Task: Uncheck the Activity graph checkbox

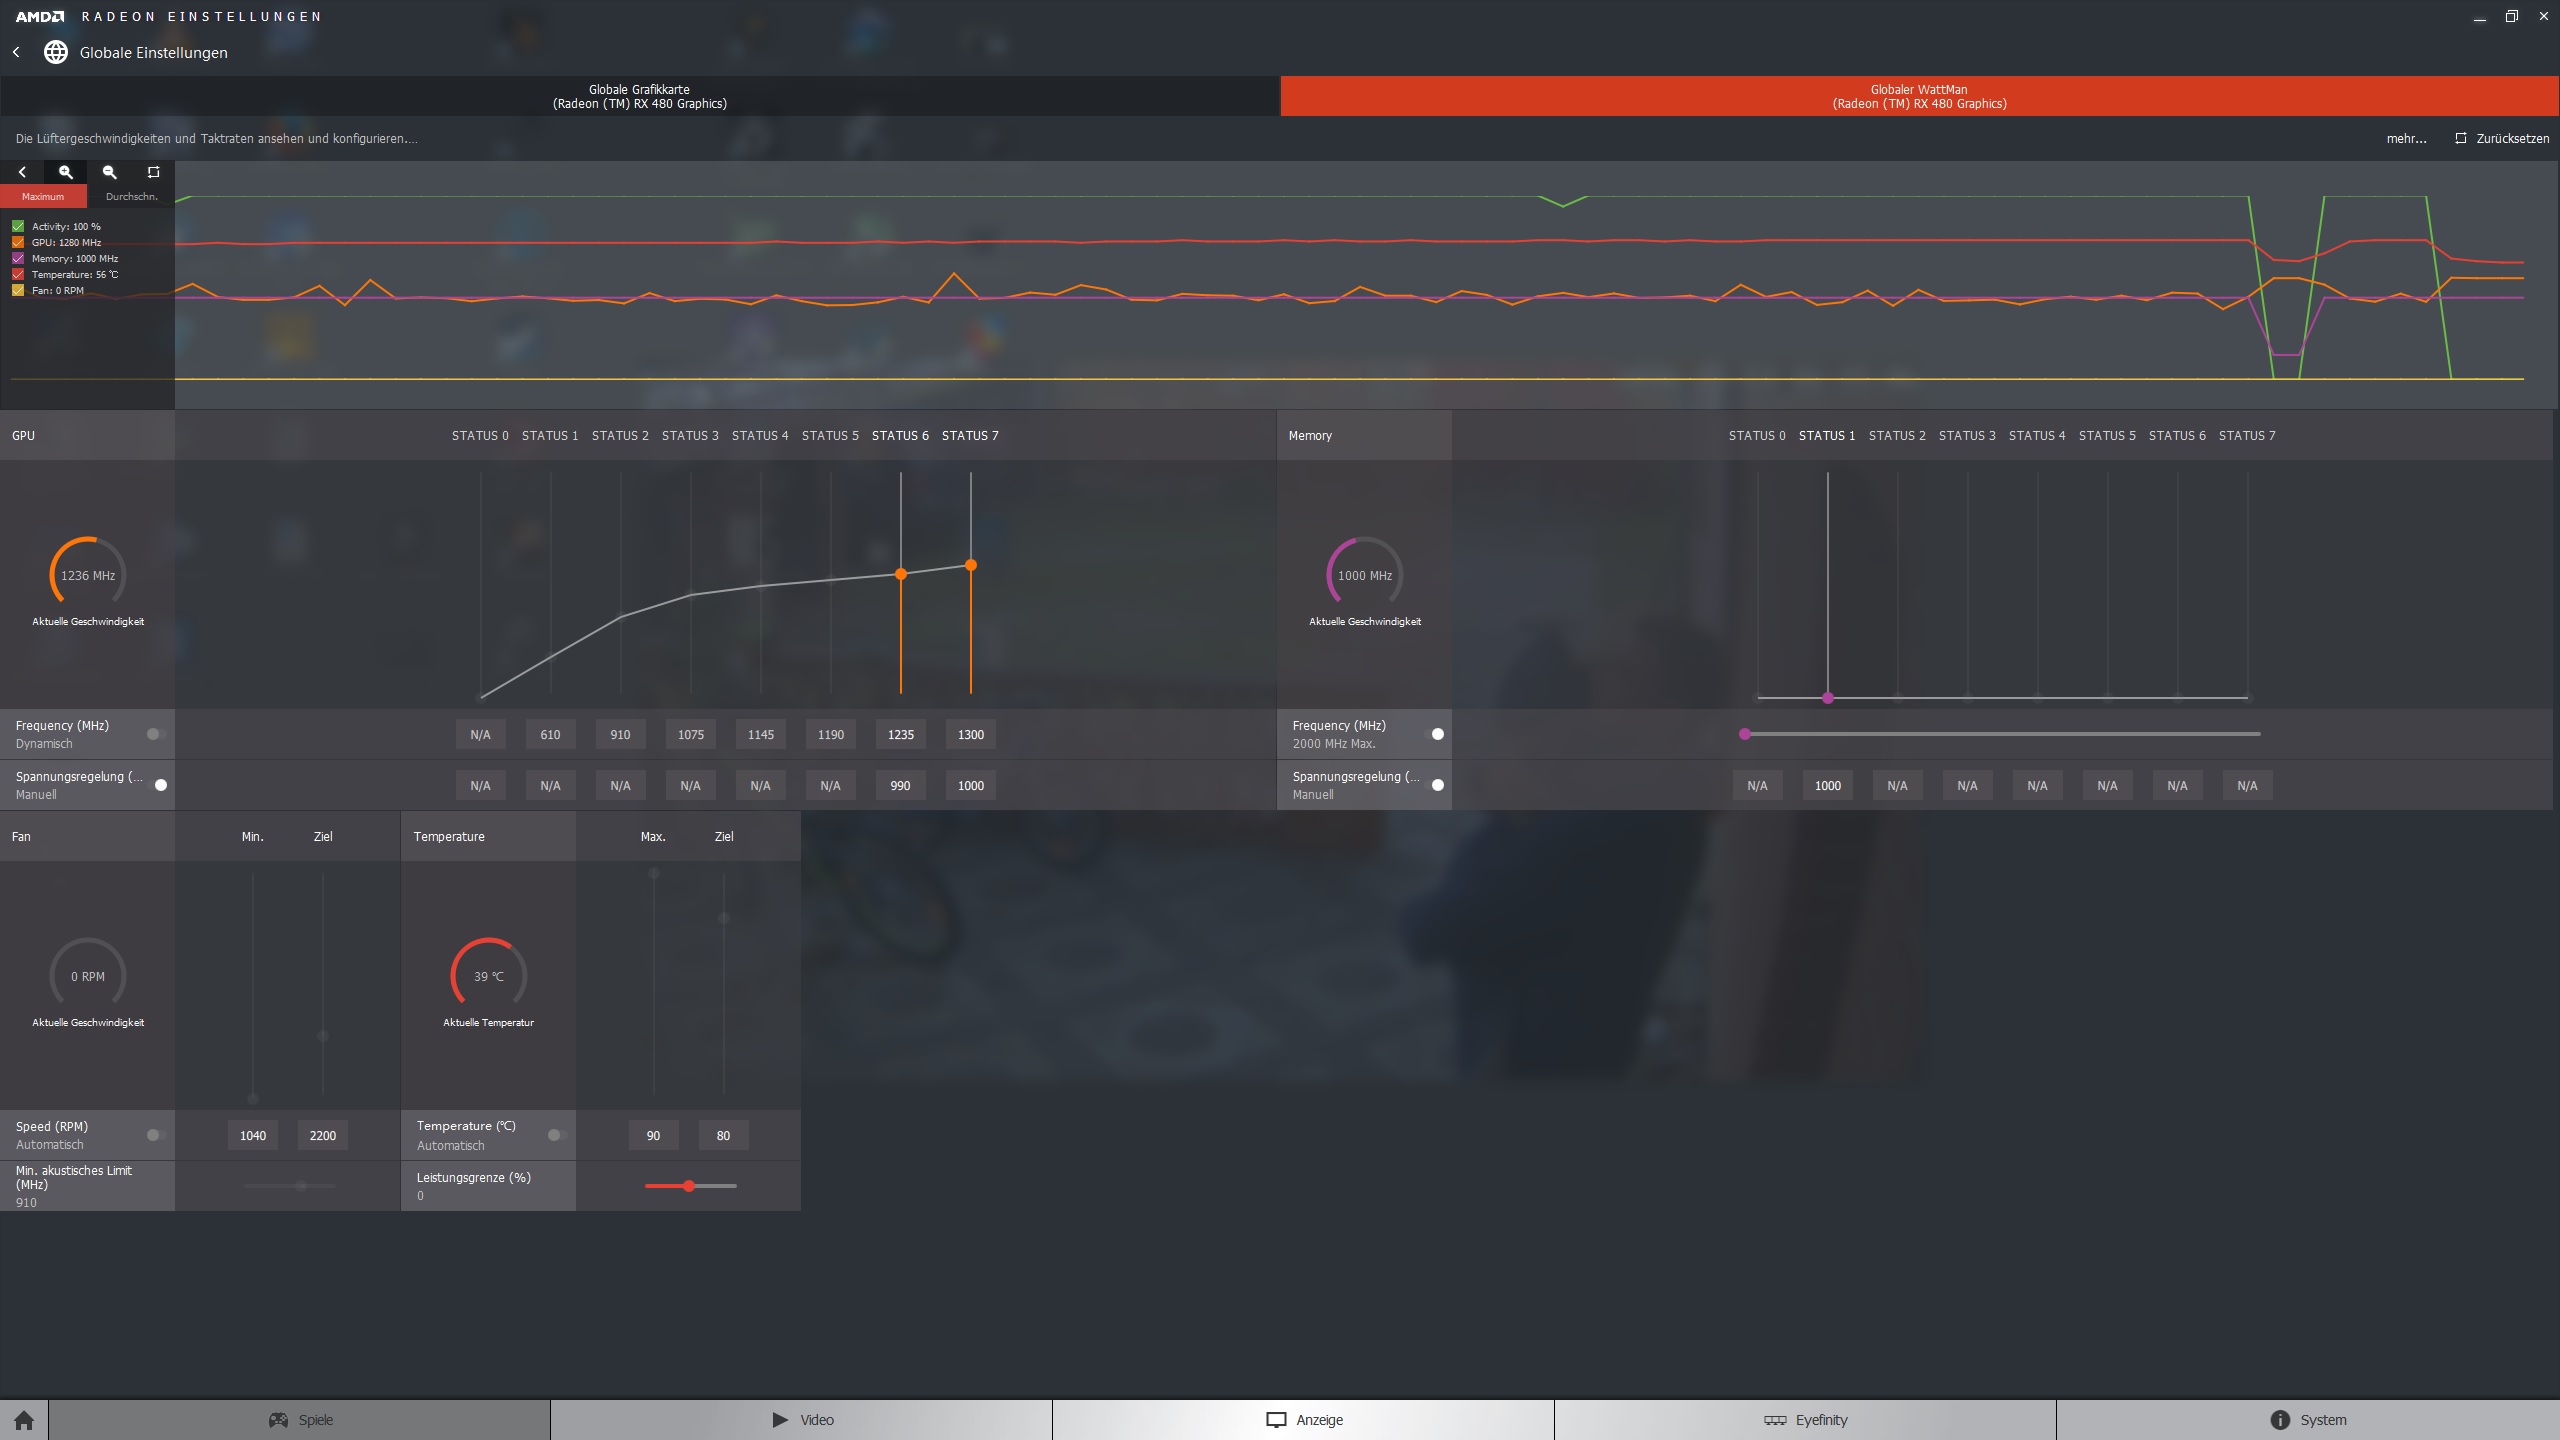Action: click(x=18, y=226)
